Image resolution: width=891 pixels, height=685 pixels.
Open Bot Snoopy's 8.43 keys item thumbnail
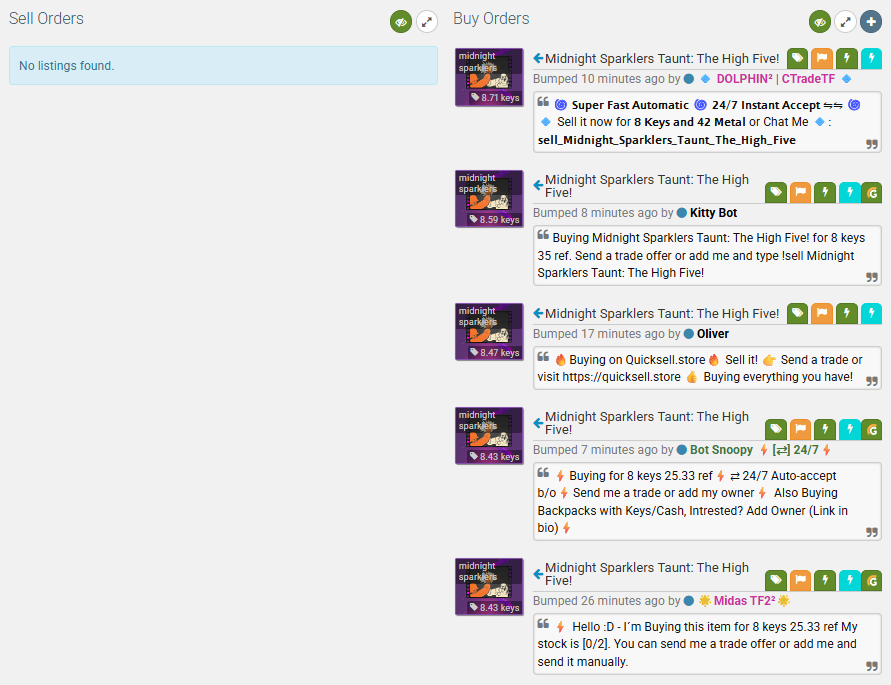pos(489,436)
